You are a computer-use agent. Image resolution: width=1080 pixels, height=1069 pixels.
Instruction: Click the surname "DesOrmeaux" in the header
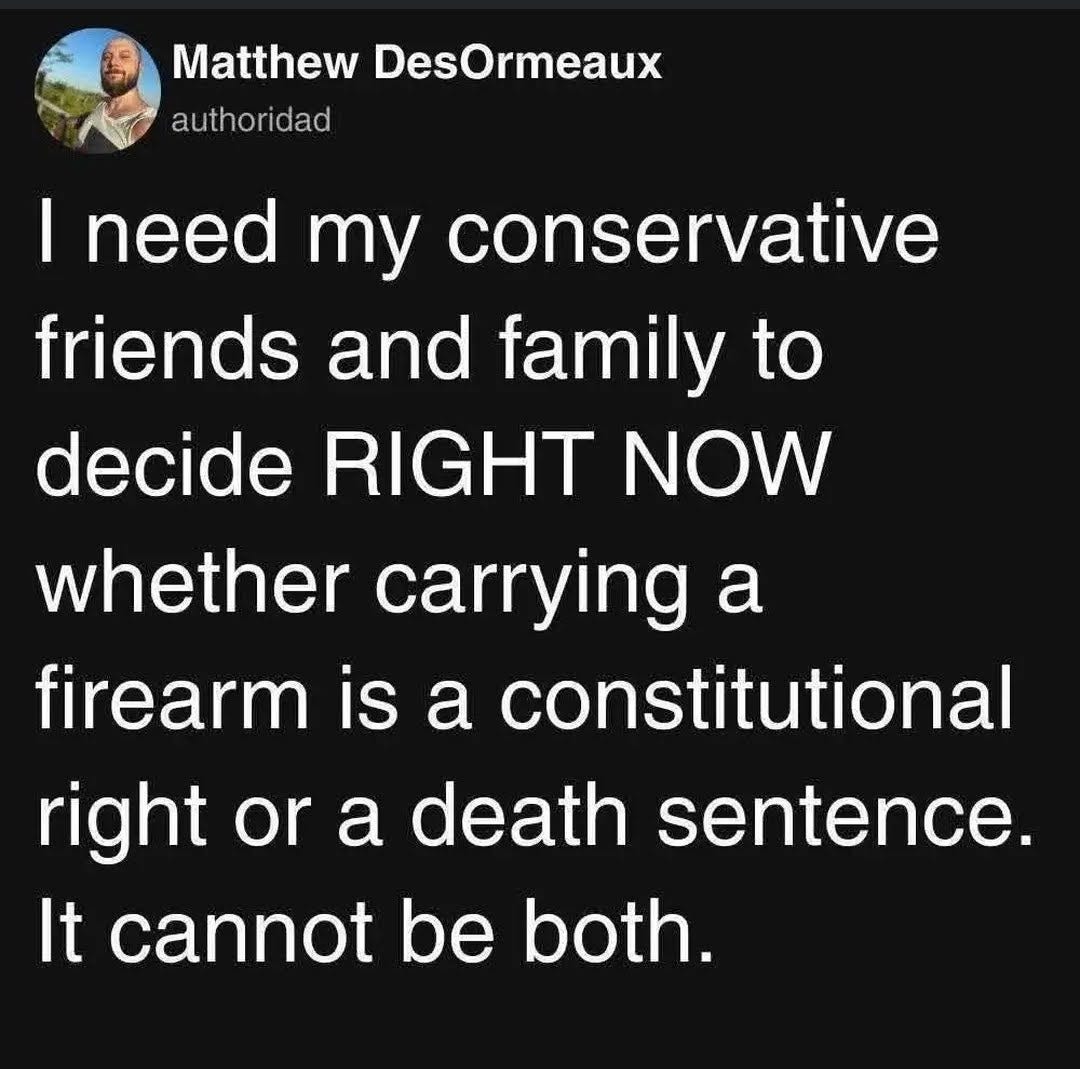click(517, 64)
